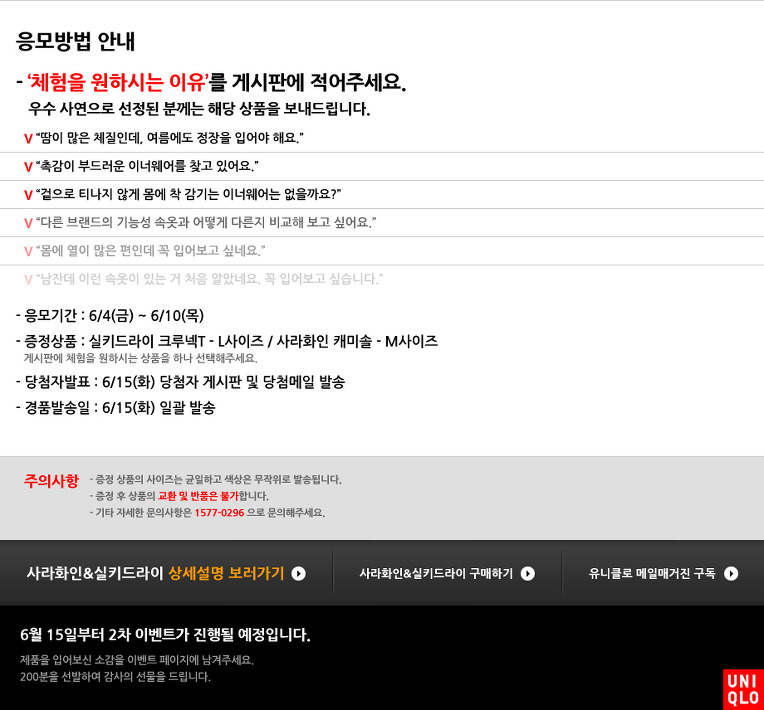Click quote 촉감이 부드러운 이너웨어를 찾고 있어요
764x710 pixels.
point(147,166)
